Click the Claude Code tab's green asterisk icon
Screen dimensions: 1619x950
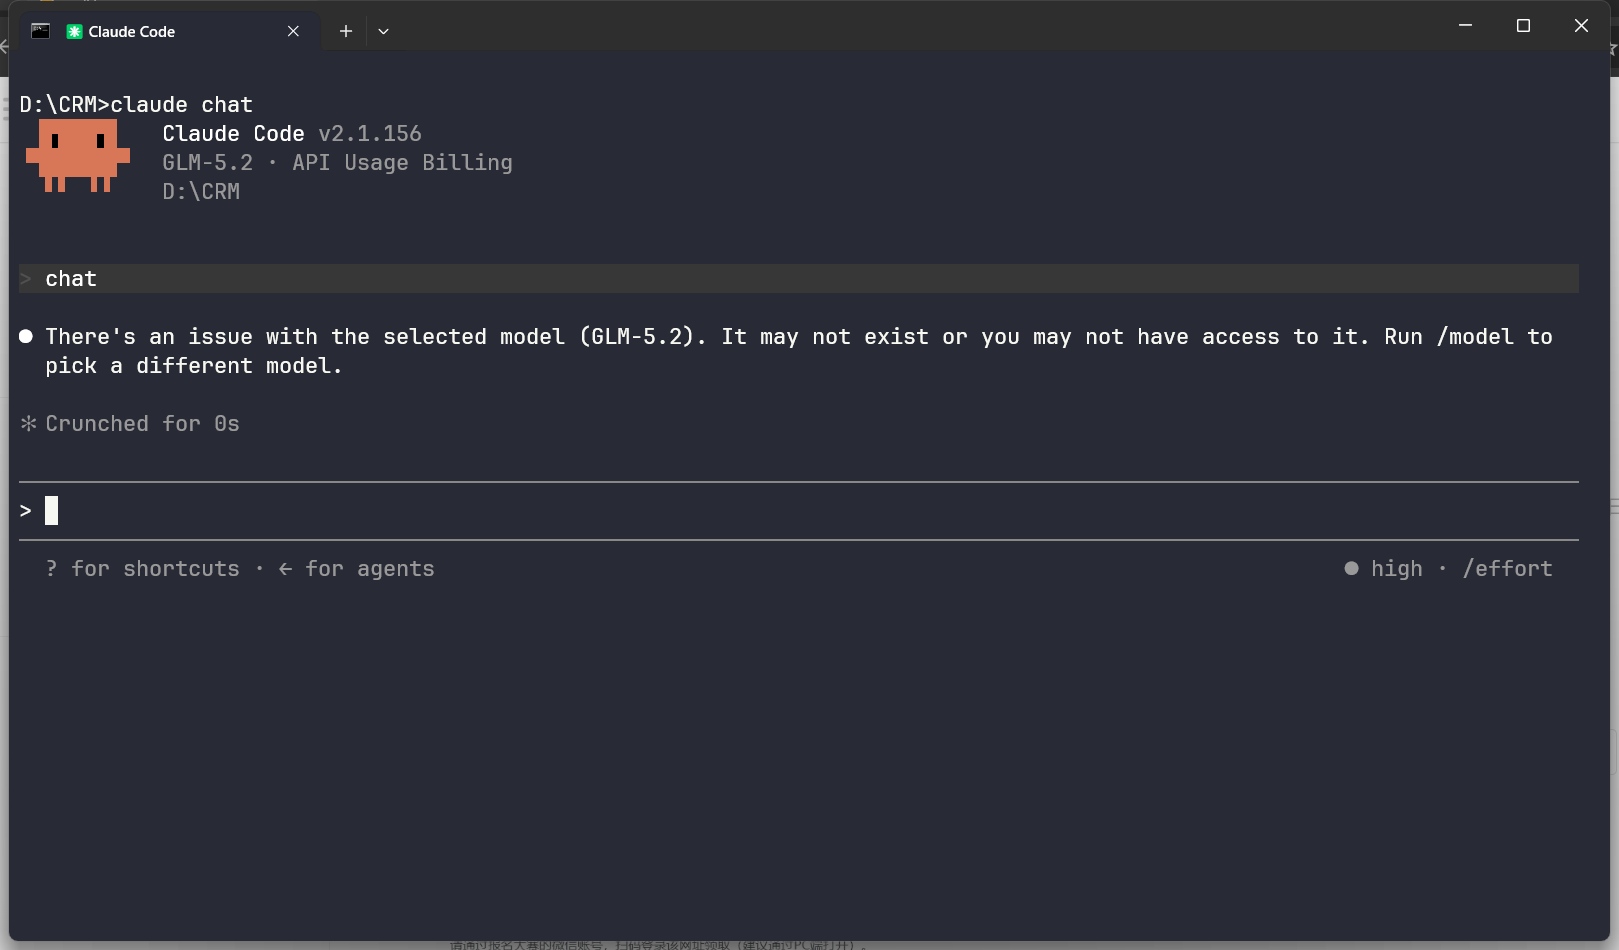coord(74,31)
